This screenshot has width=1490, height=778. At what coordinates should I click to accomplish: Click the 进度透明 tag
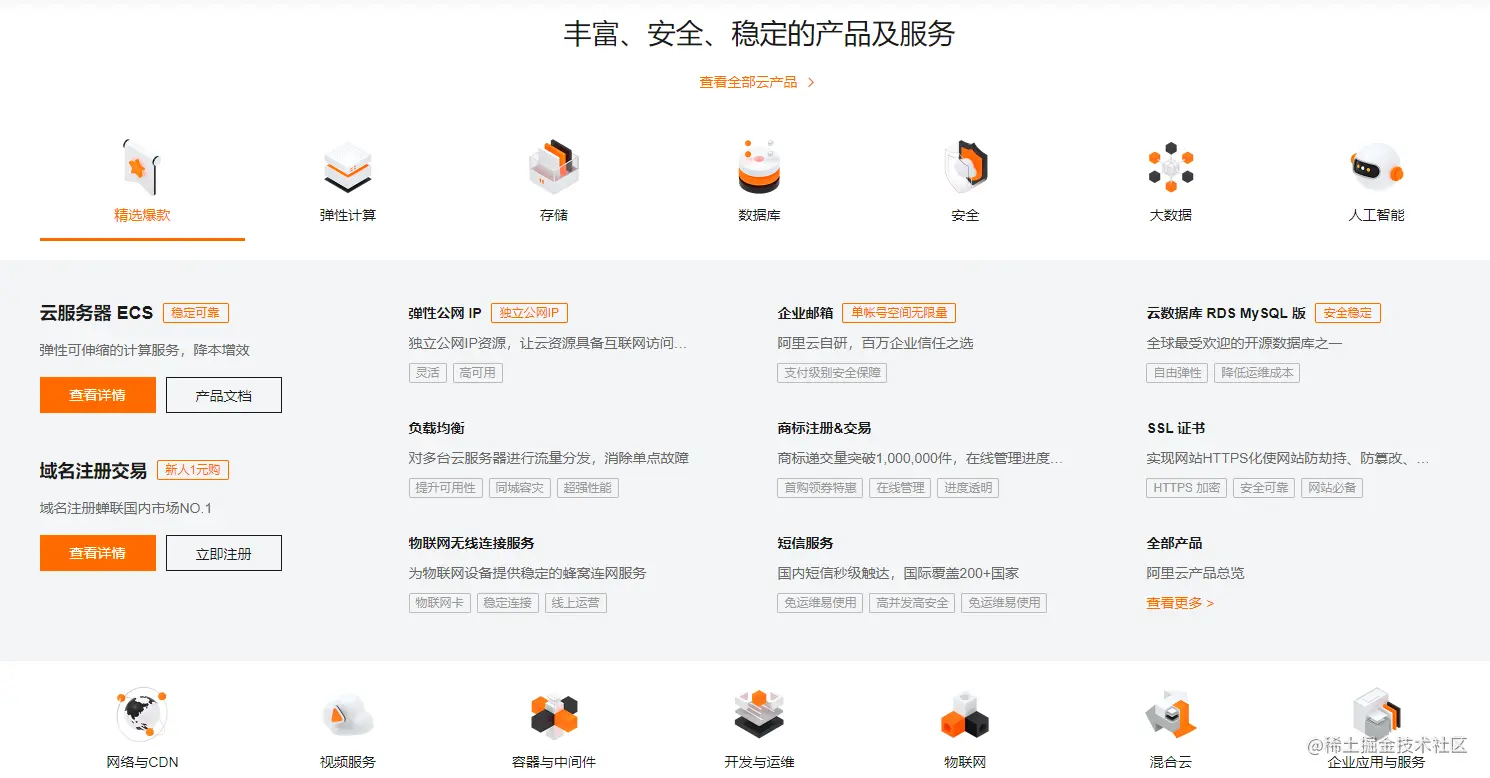click(x=968, y=488)
